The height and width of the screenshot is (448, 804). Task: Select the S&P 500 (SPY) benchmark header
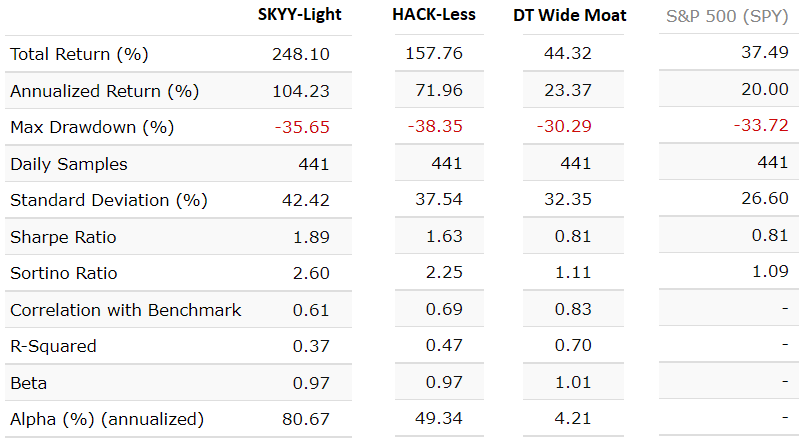727,16
